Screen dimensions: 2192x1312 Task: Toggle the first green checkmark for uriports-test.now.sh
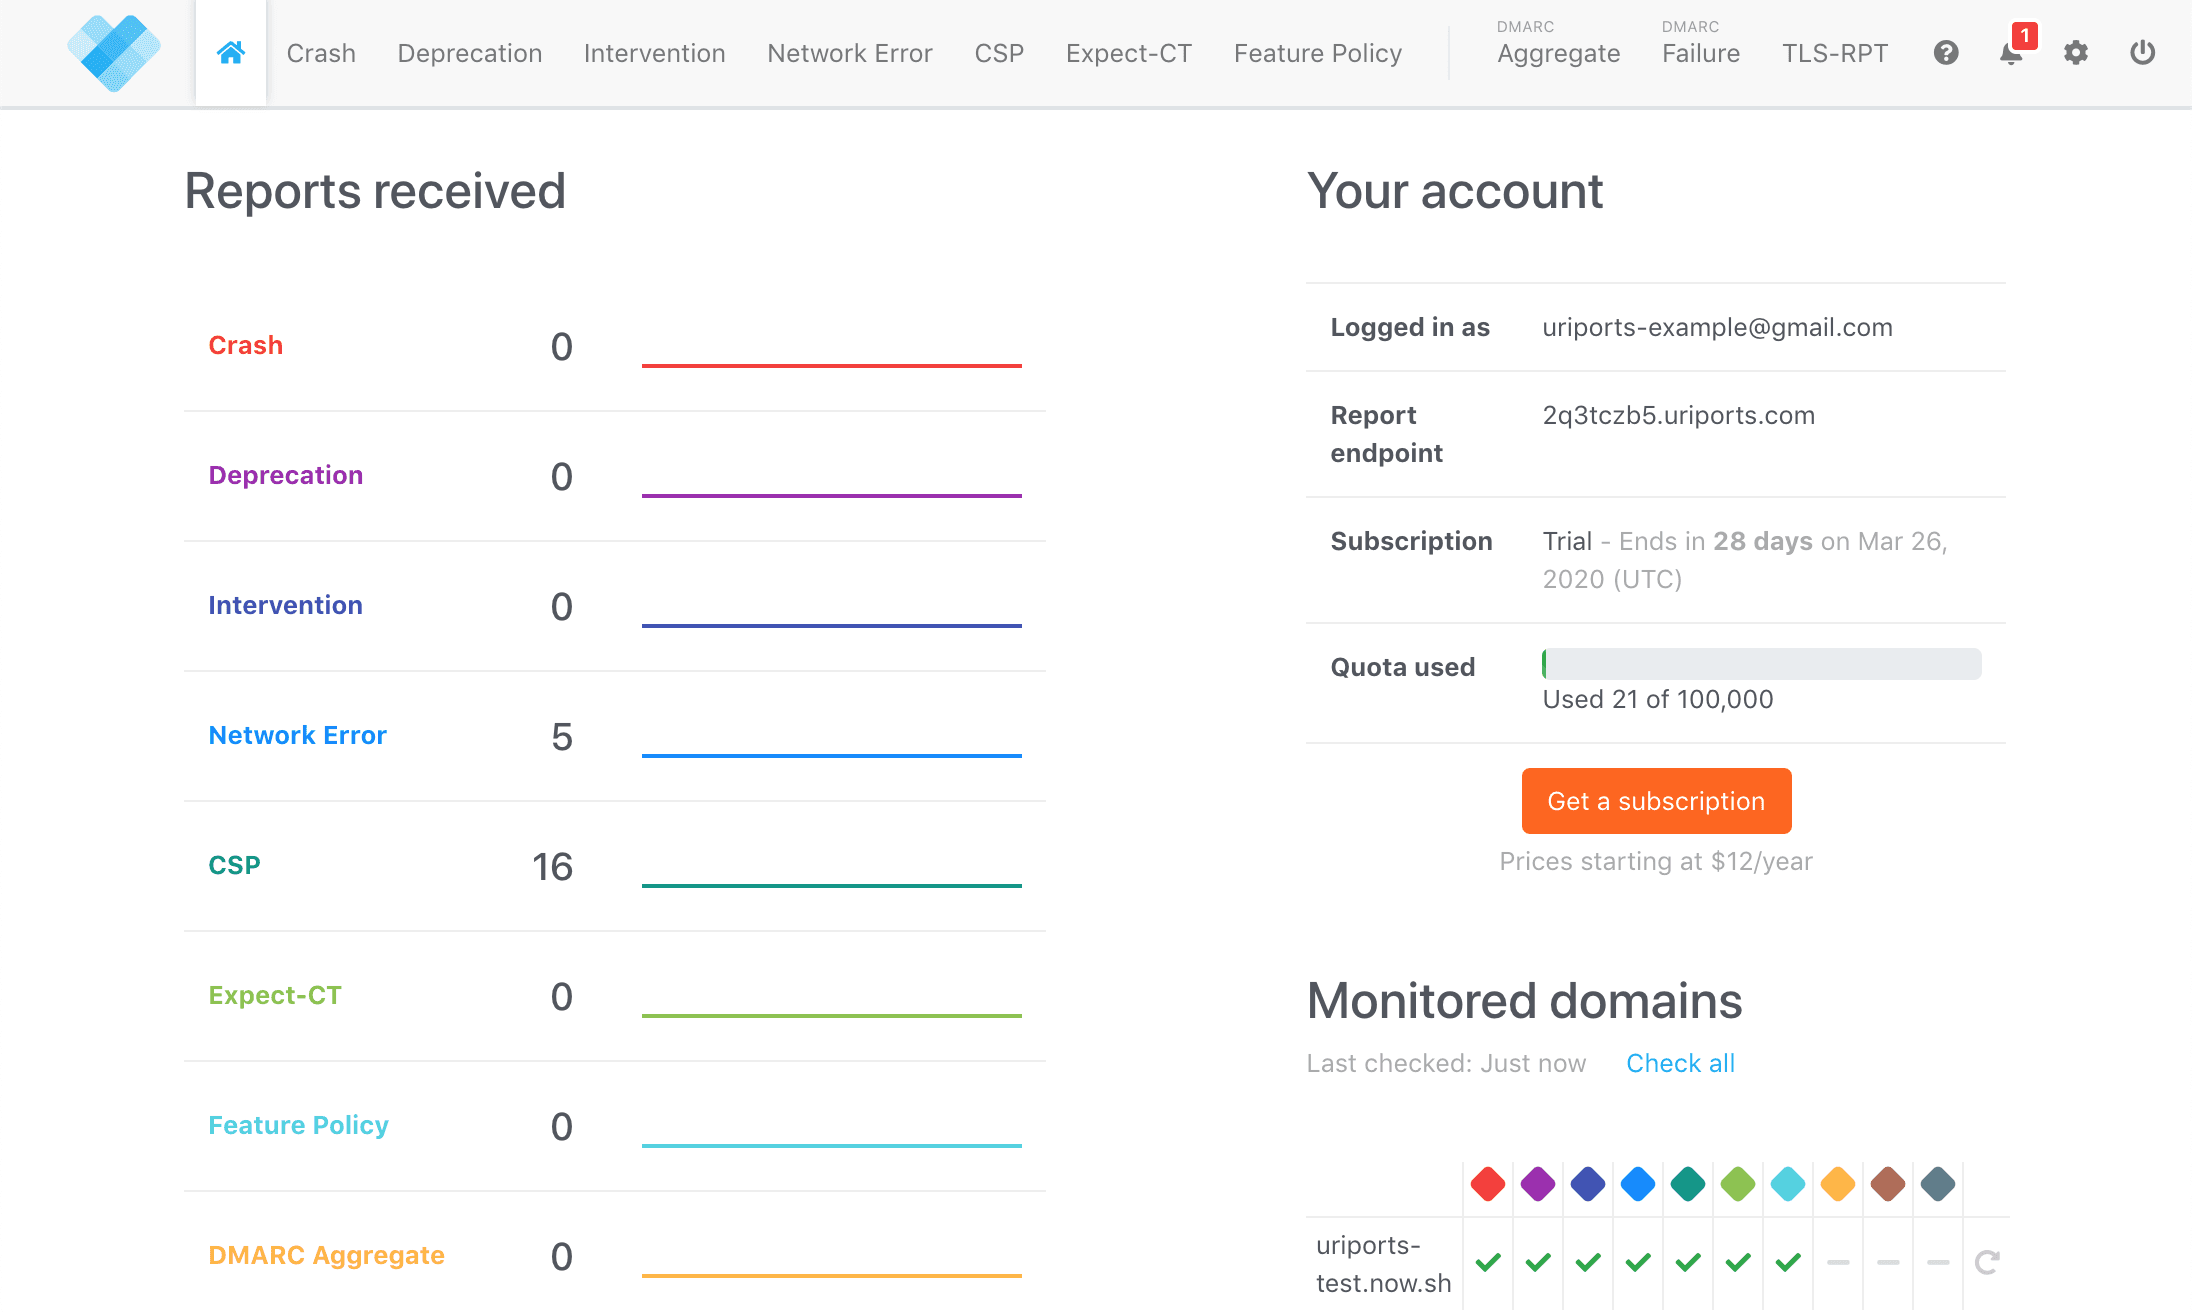coord(1487,1262)
